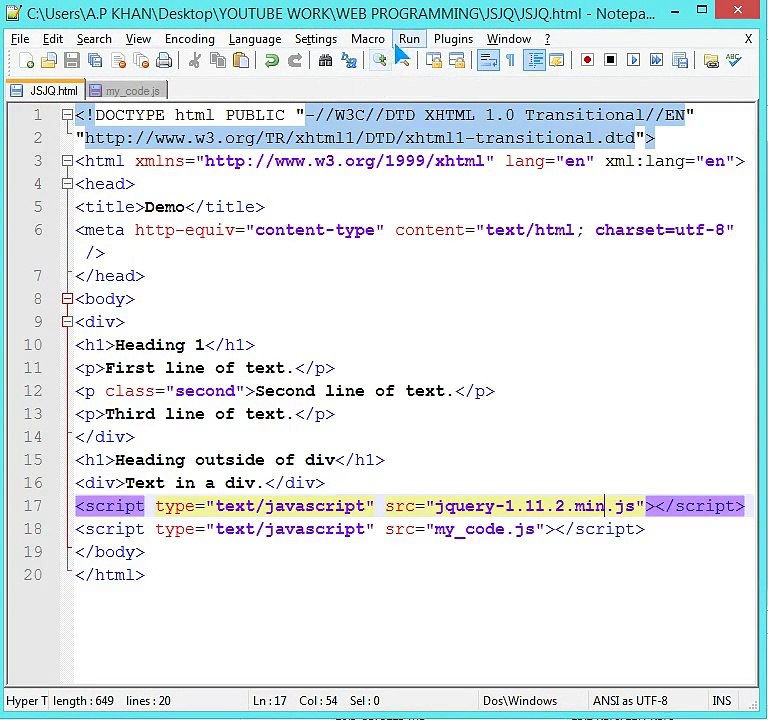Screen dimensions: 768x720
Task: Click class value 'second' on line 12
Action: click(x=205, y=391)
